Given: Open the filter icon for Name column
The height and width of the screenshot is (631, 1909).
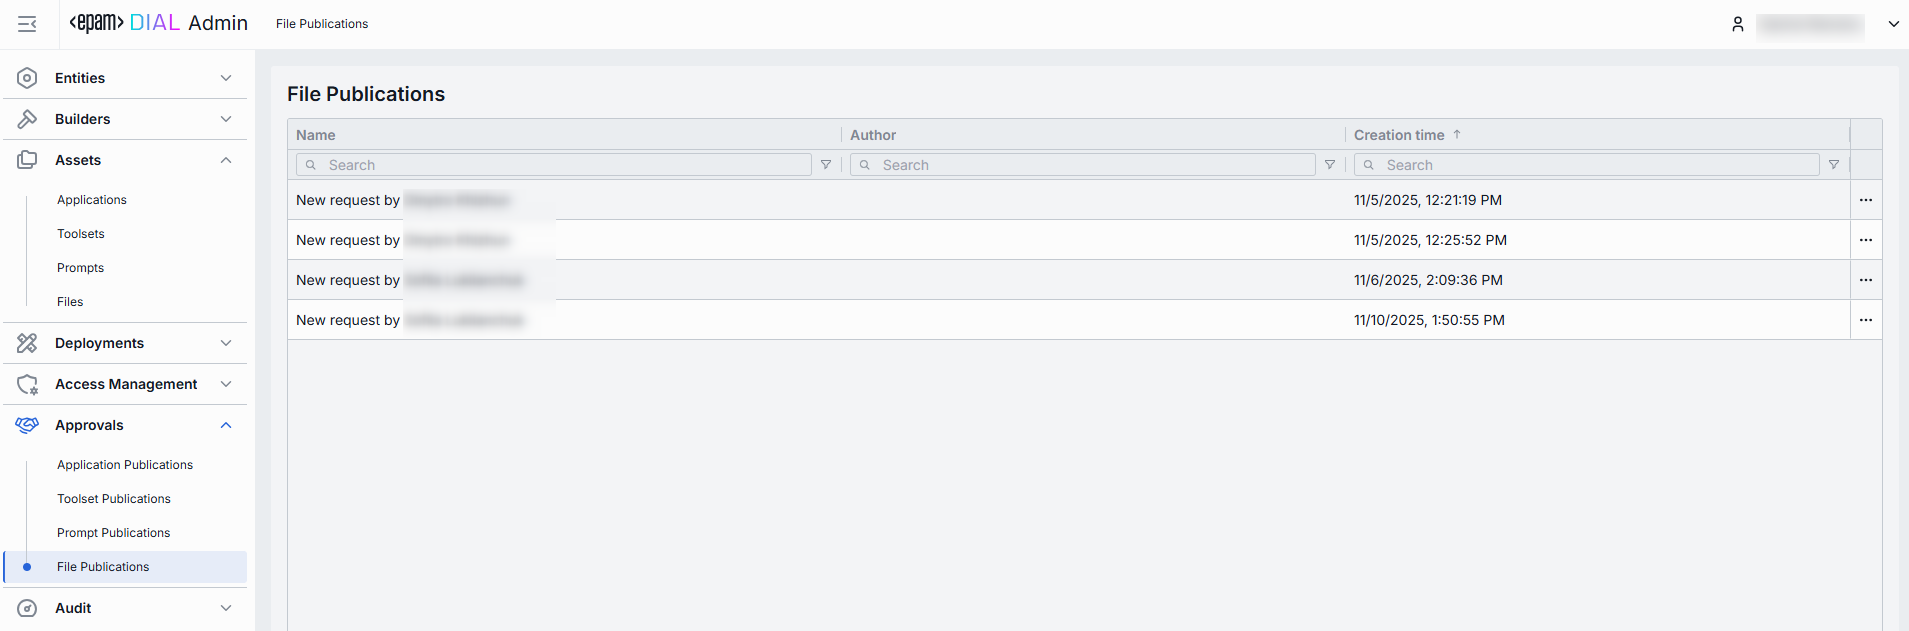Looking at the screenshot, I should pyautogui.click(x=826, y=165).
